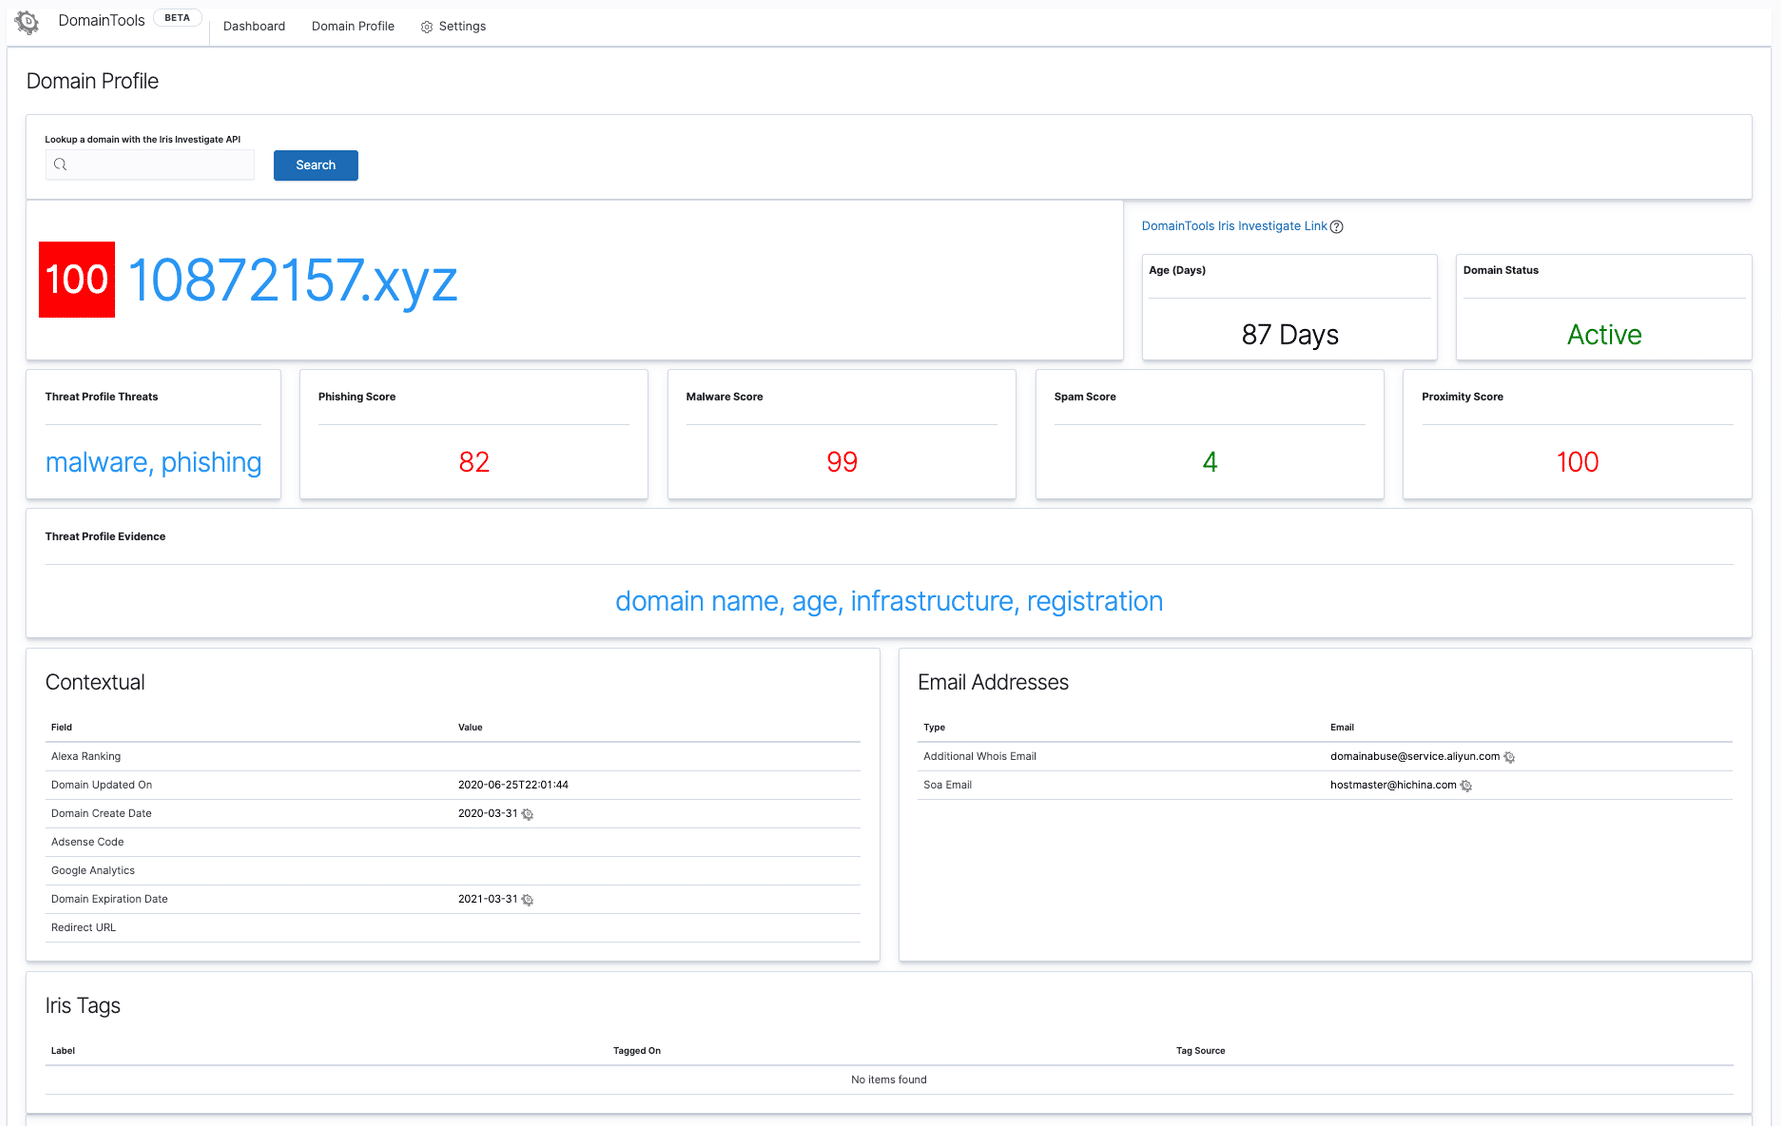Click the Phishing Score value 82
The height and width of the screenshot is (1126, 1781).
pyautogui.click(x=474, y=462)
